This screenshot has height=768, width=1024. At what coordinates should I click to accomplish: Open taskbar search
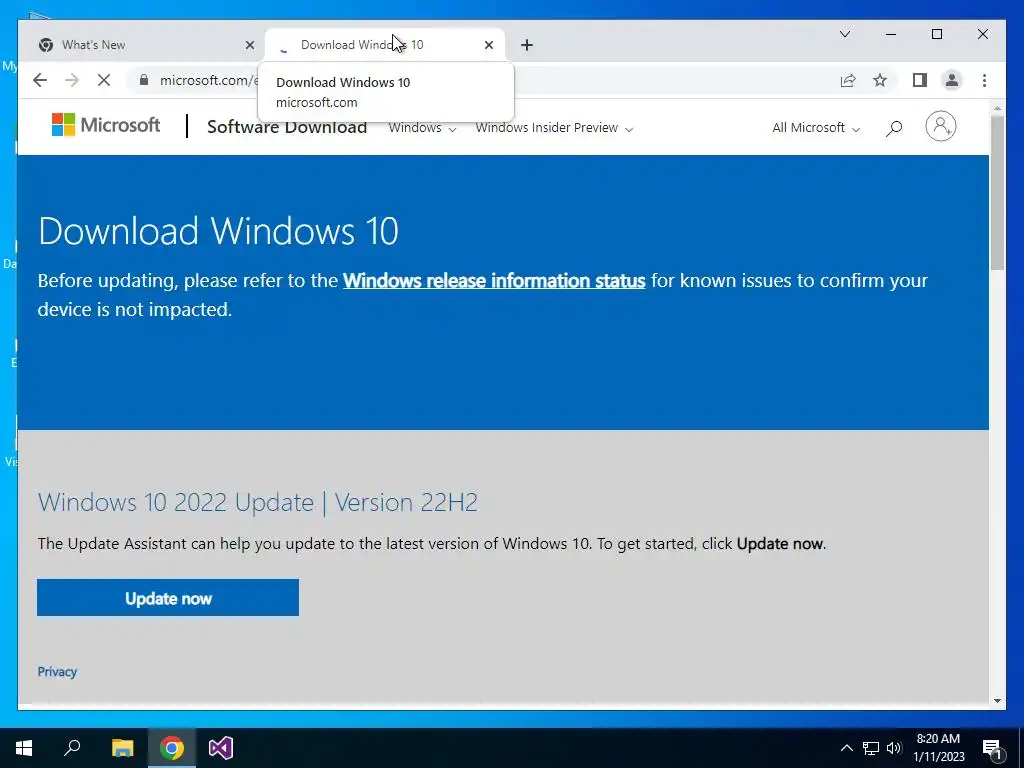[72, 748]
